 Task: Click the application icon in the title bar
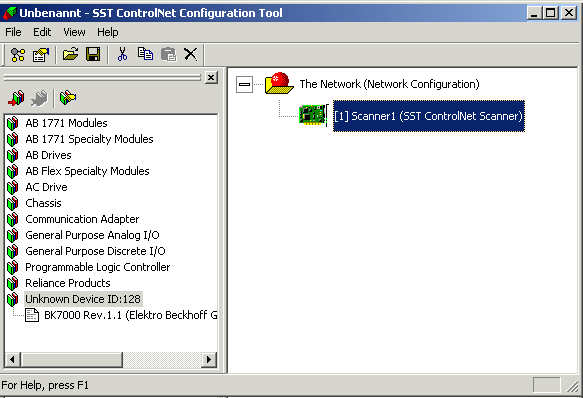[9, 13]
